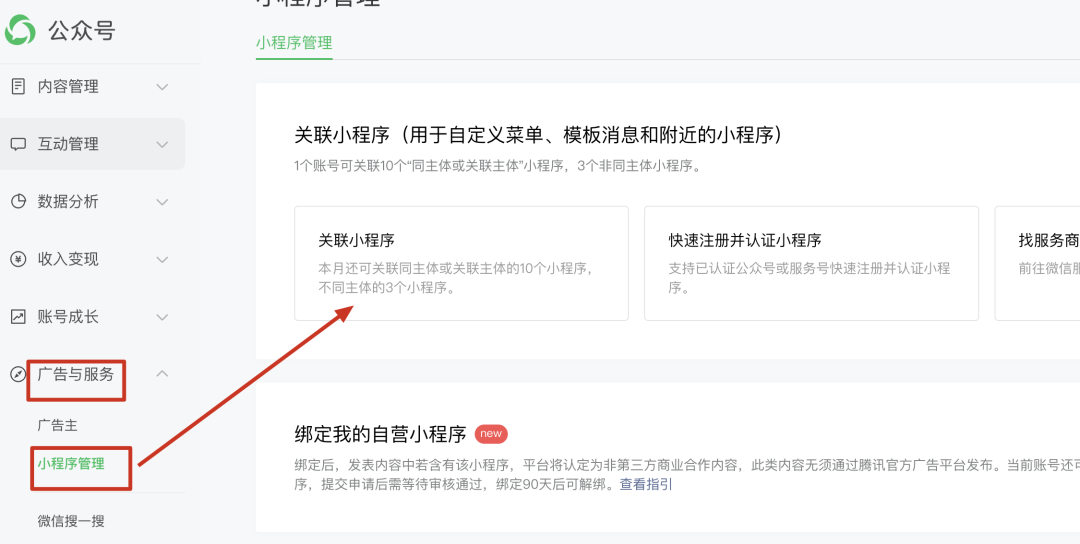Expand the 收入变现 chevron
The height and width of the screenshot is (544, 1080).
pyautogui.click(x=162, y=260)
